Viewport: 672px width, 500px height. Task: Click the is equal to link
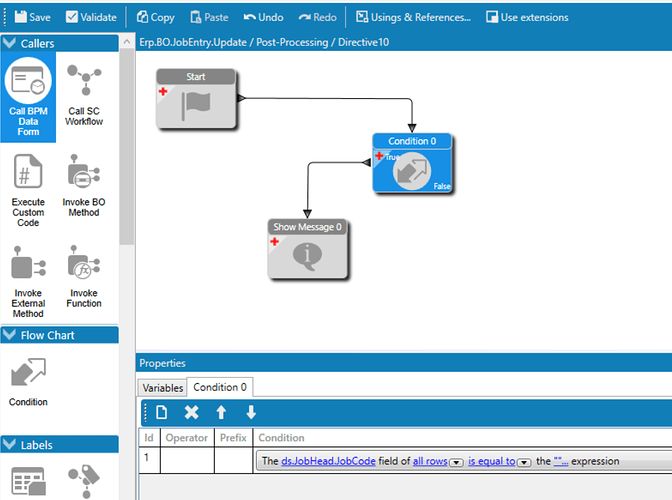tap(491, 461)
